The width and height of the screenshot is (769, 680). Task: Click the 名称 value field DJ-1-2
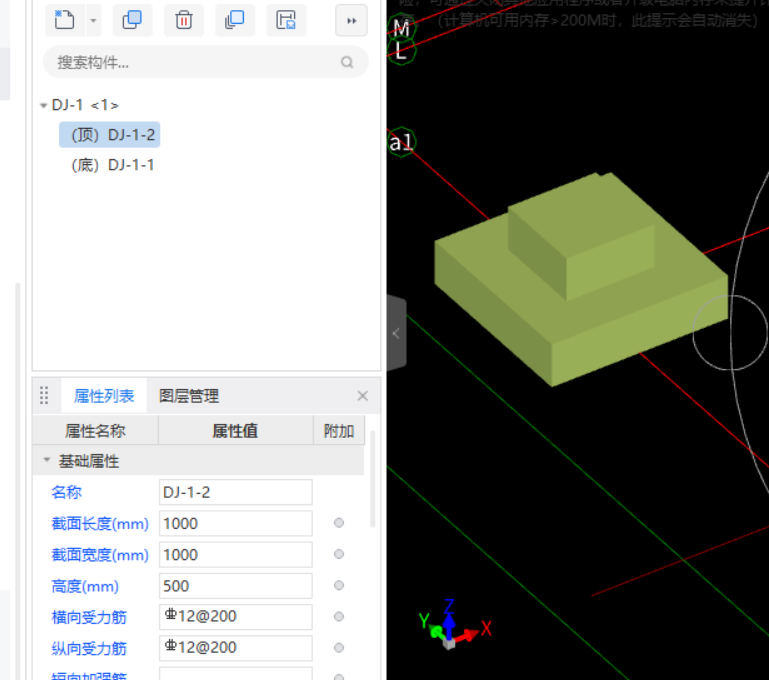(x=236, y=492)
